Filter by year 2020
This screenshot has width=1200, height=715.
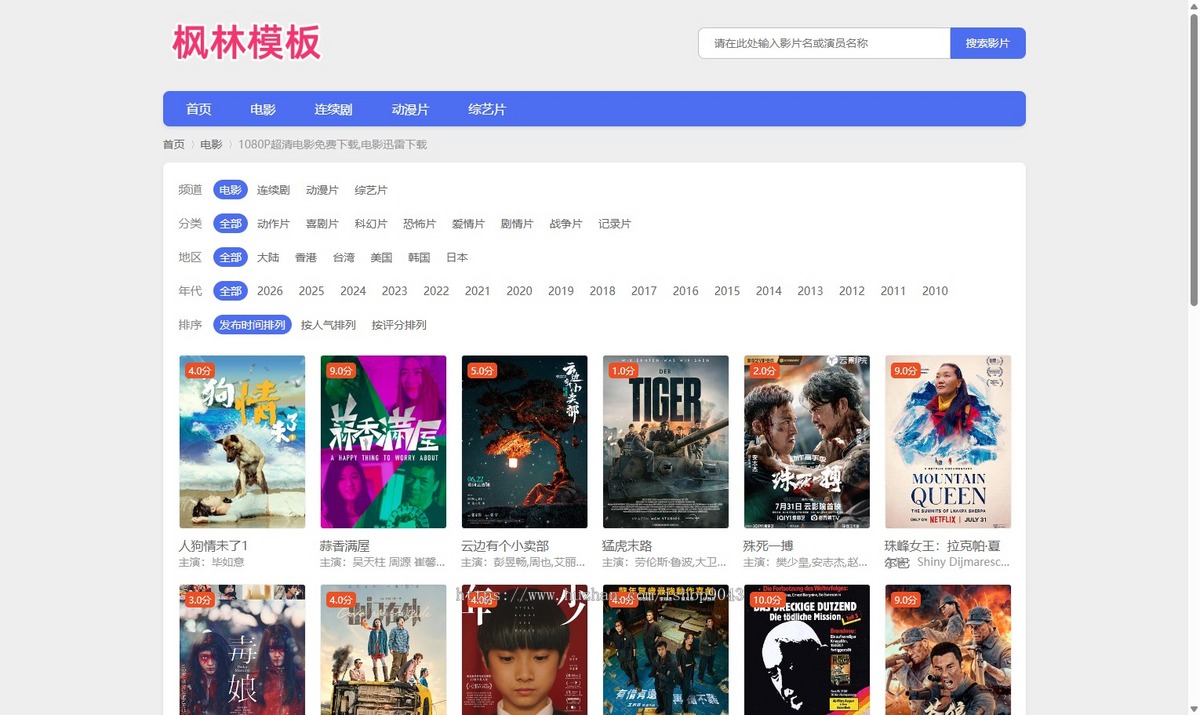tap(519, 291)
